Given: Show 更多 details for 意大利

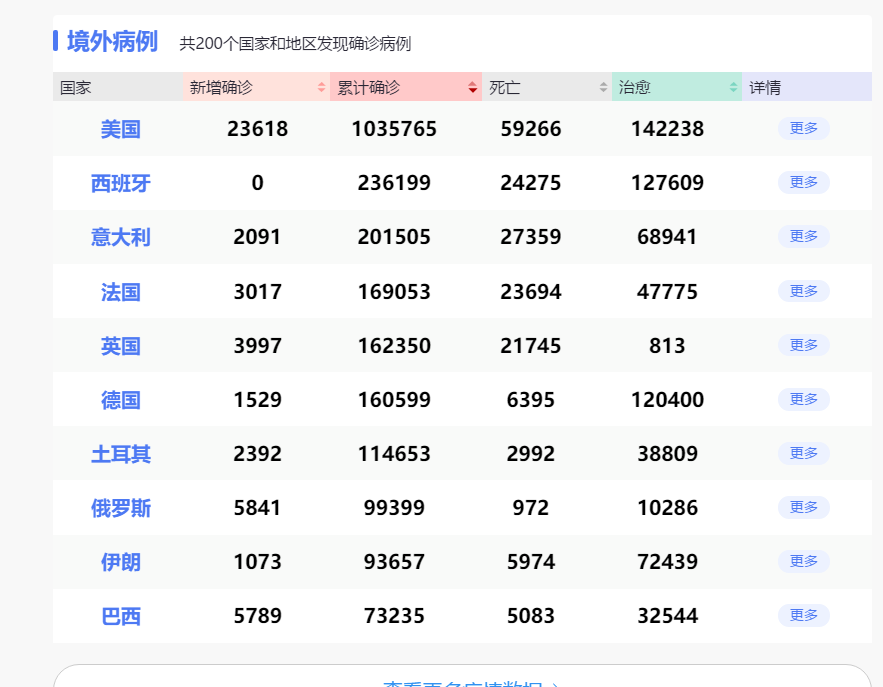Looking at the screenshot, I should (803, 236).
